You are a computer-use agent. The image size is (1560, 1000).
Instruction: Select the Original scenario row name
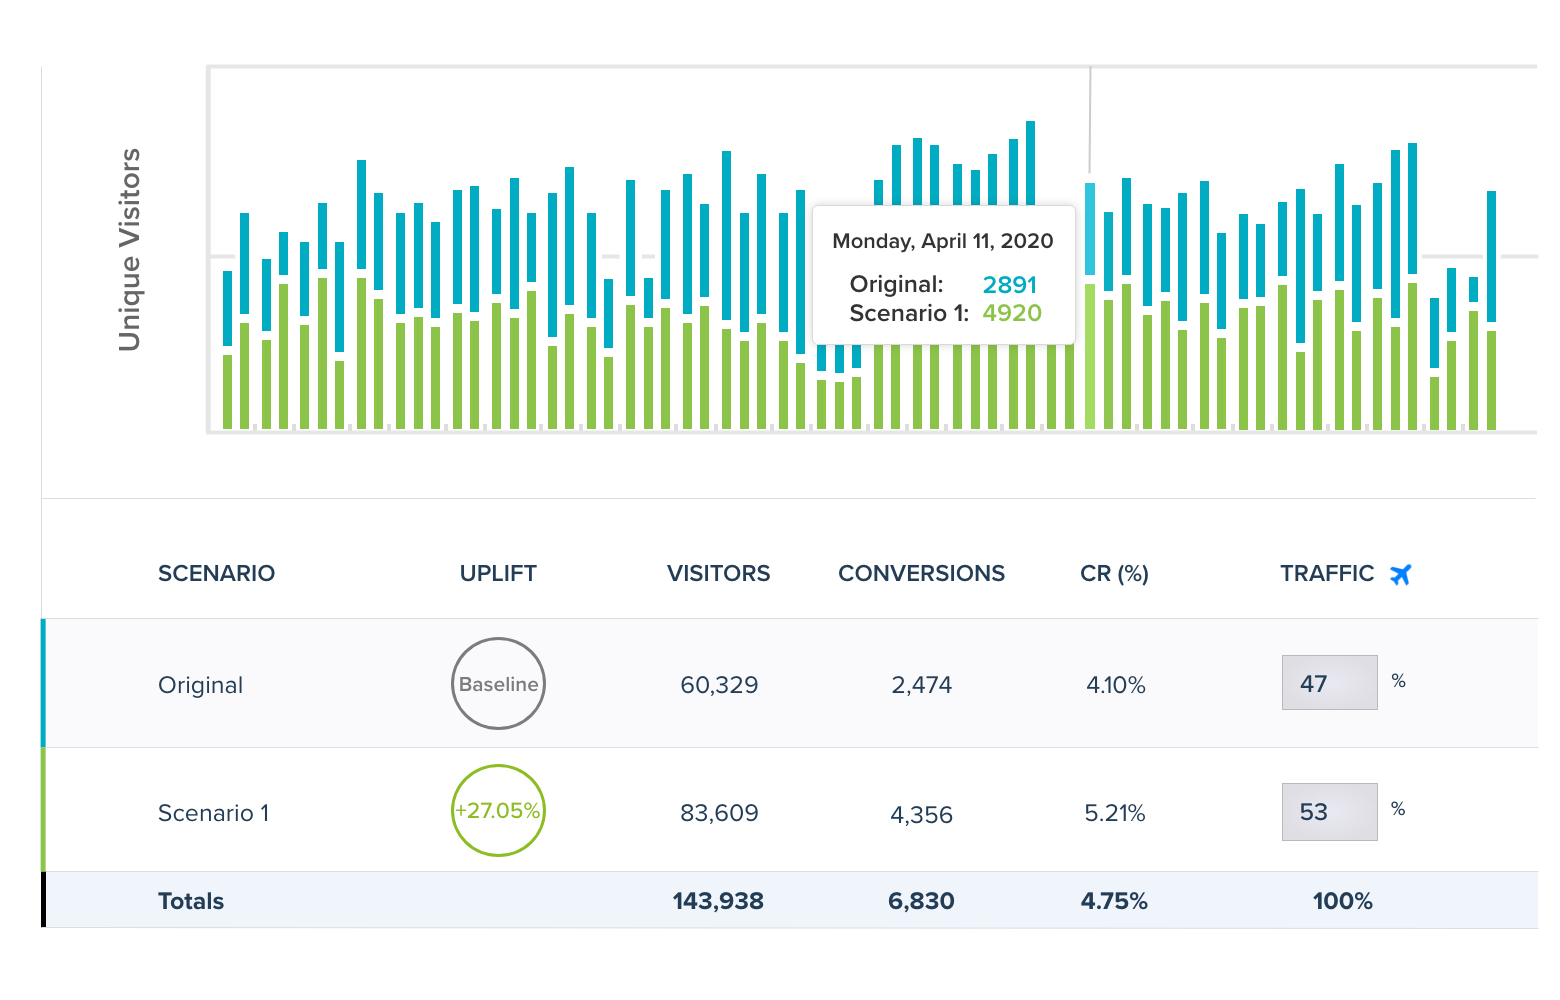click(x=200, y=685)
